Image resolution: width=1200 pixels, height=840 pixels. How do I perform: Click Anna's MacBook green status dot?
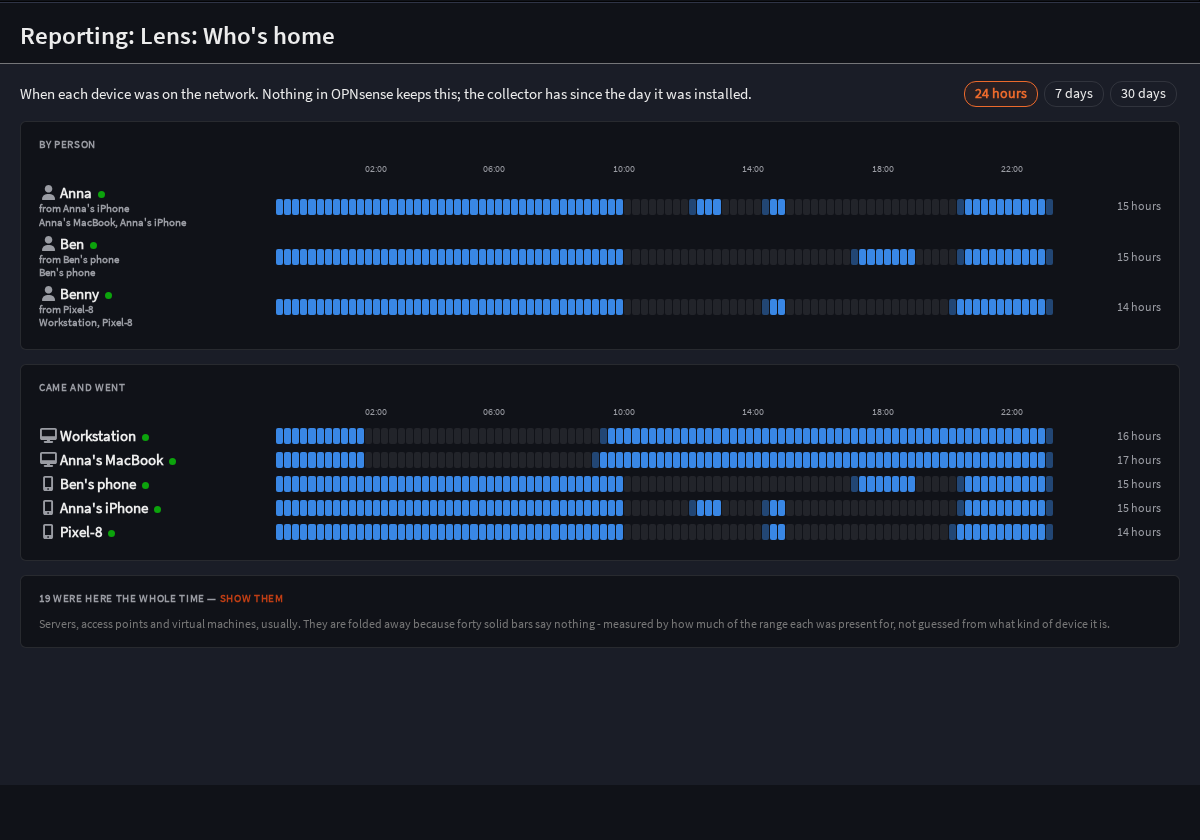tap(173, 461)
